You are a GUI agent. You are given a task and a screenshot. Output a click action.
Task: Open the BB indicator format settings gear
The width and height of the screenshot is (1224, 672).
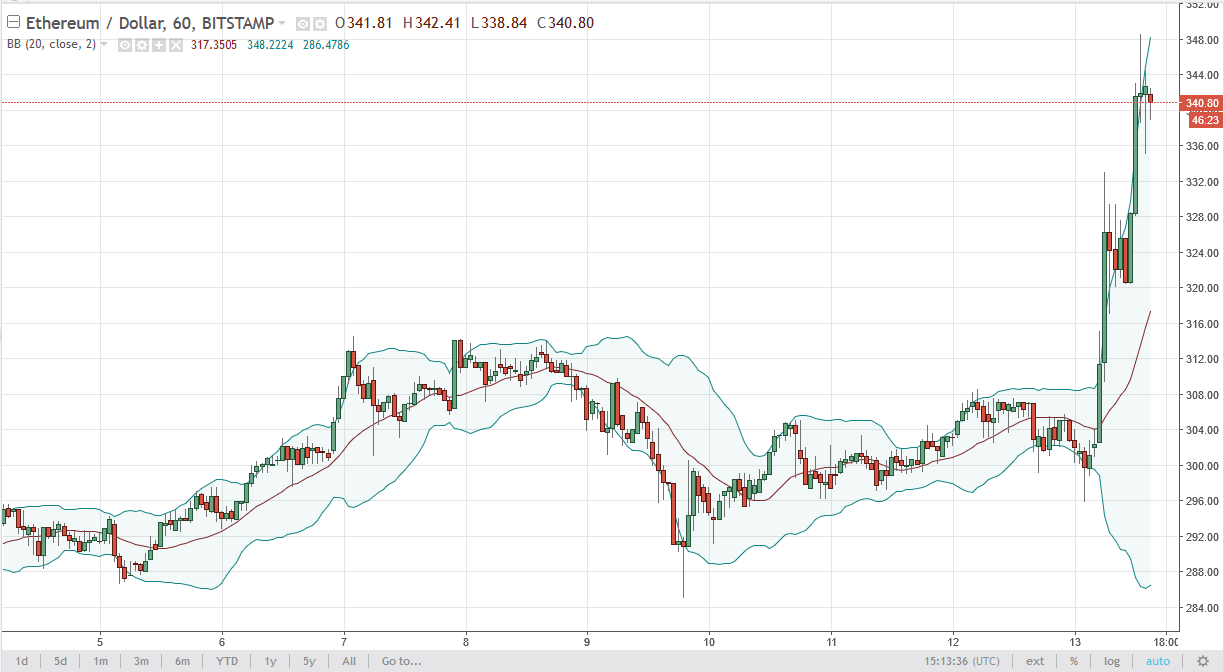coord(142,45)
